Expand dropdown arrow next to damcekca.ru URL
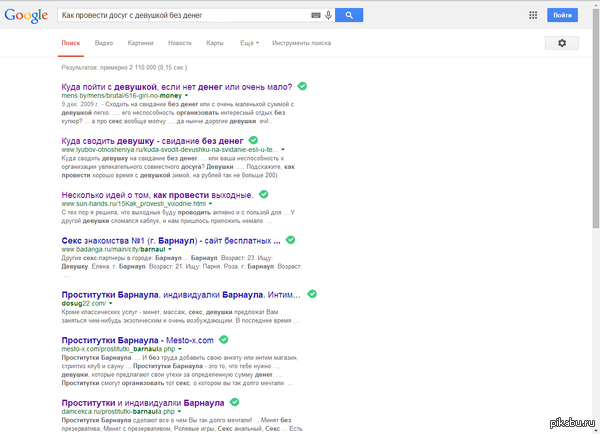600x434 pixels. (x=179, y=412)
